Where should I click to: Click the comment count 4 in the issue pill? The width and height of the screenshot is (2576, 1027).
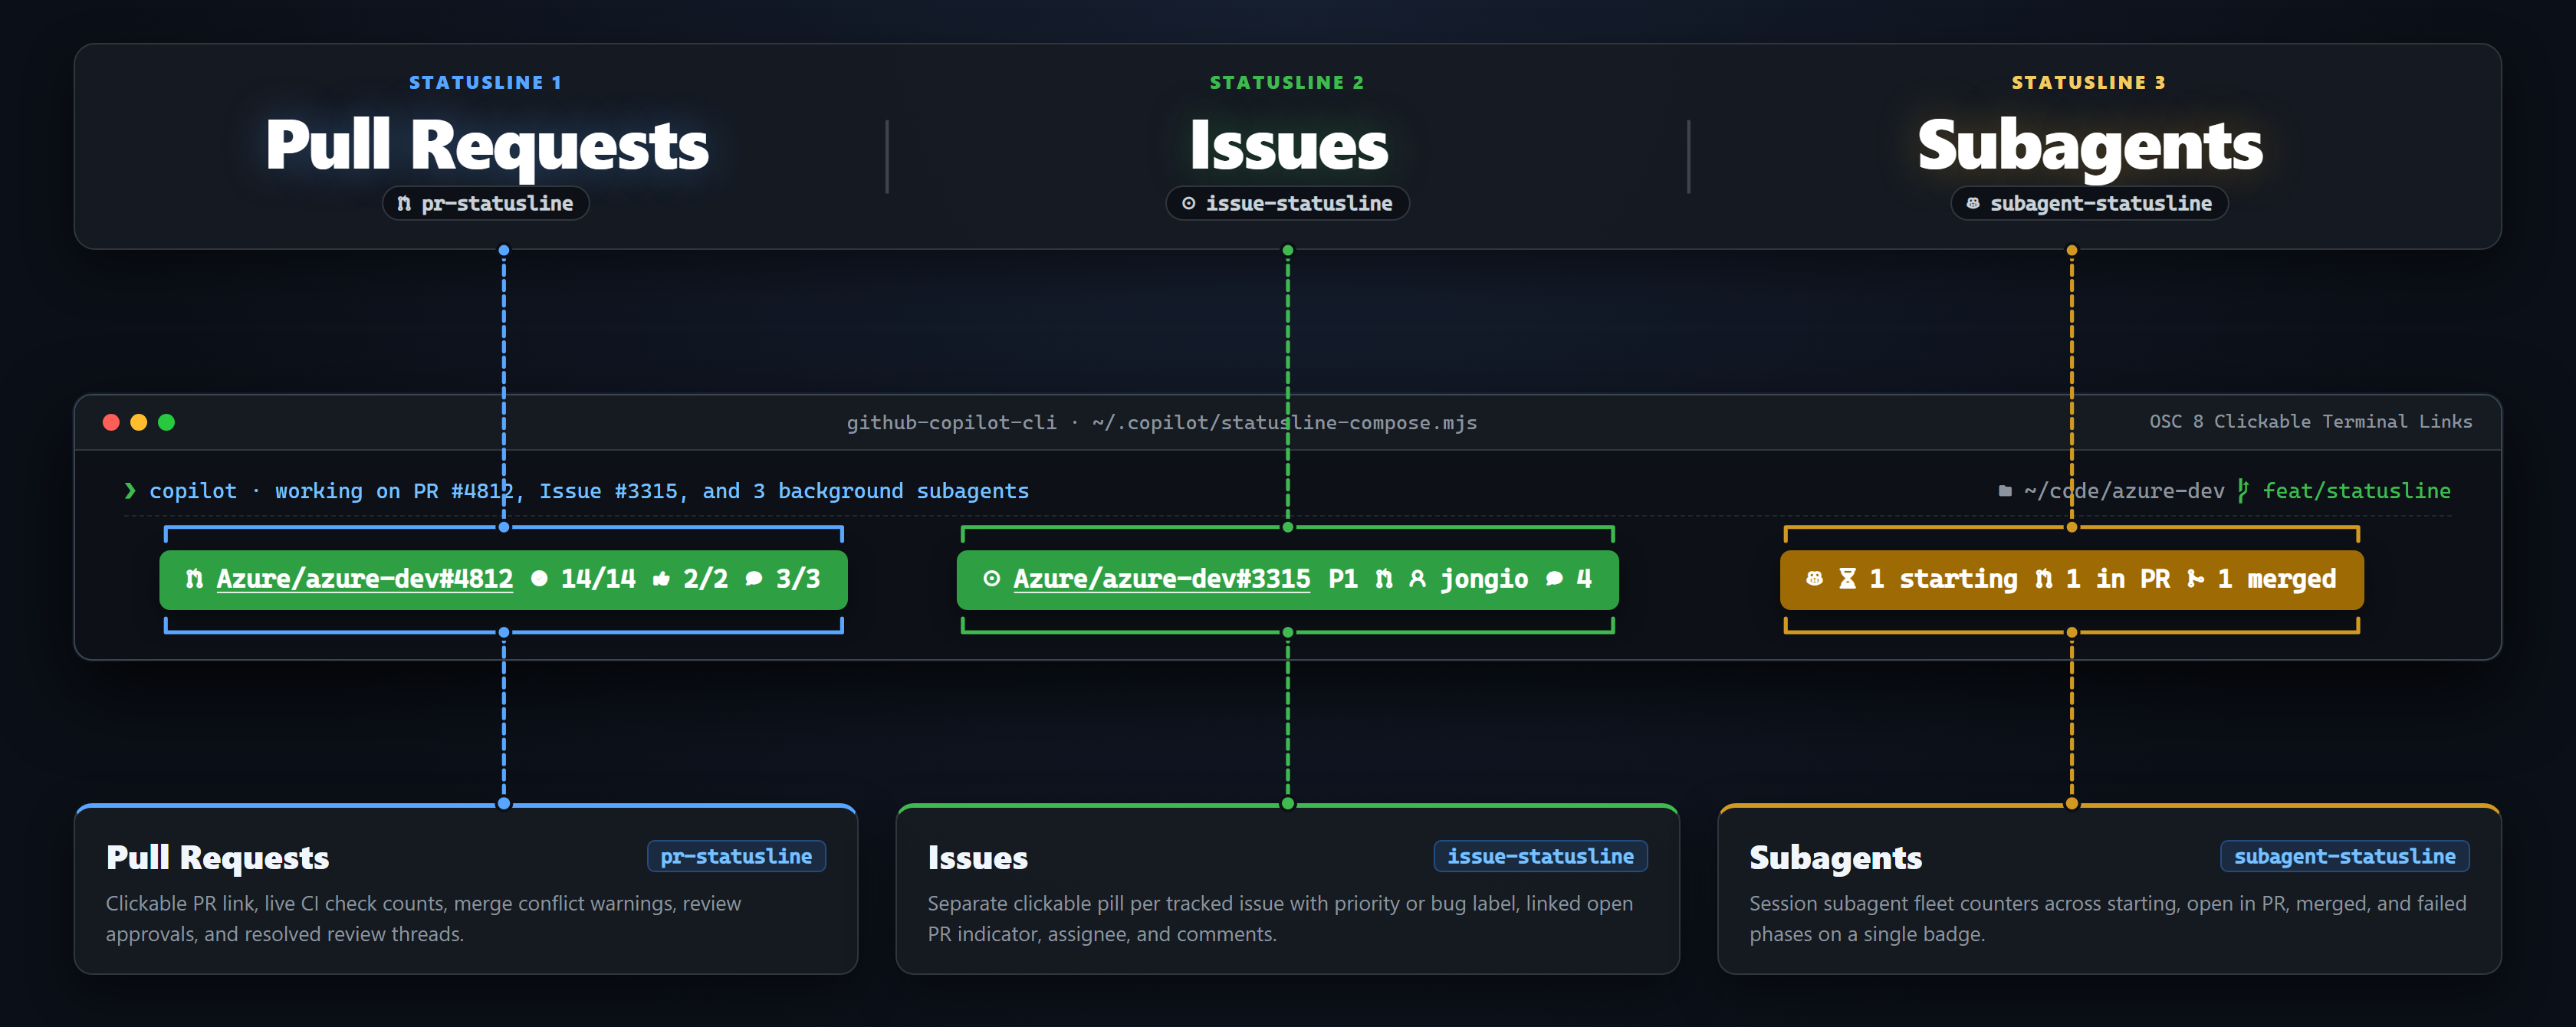click(x=1584, y=579)
